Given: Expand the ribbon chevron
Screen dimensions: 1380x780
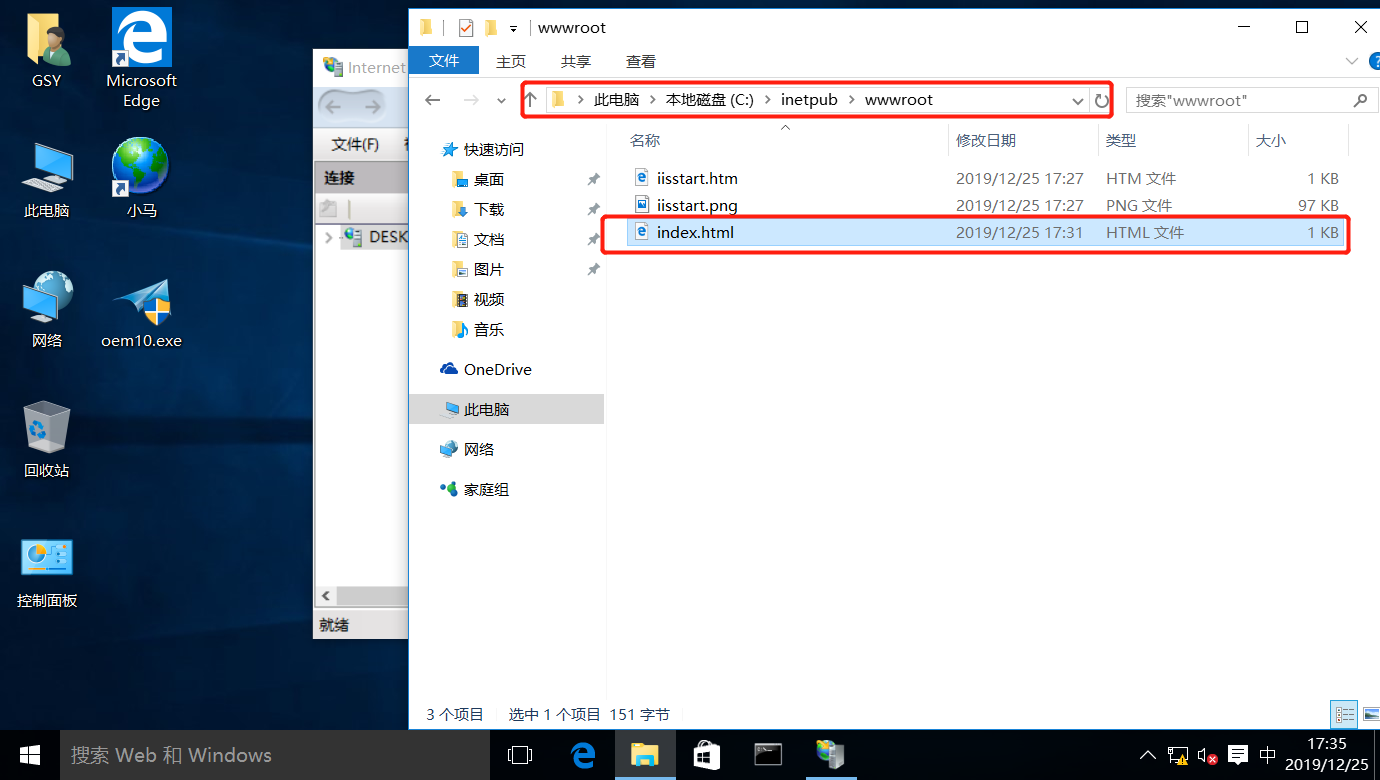Looking at the screenshot, I should coord(1353,61).
